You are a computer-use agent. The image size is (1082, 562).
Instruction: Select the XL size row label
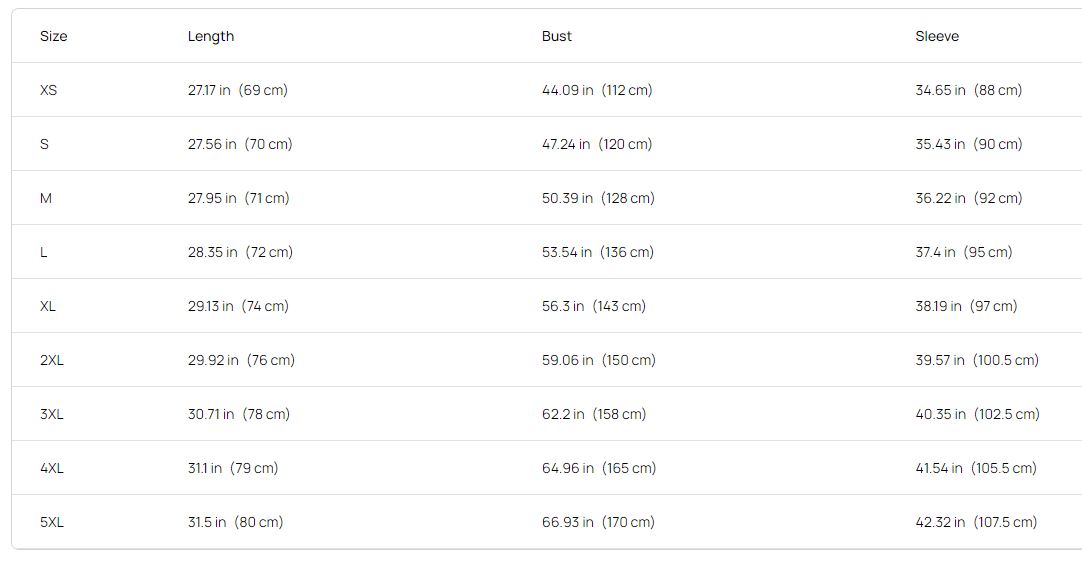(48, 306)
